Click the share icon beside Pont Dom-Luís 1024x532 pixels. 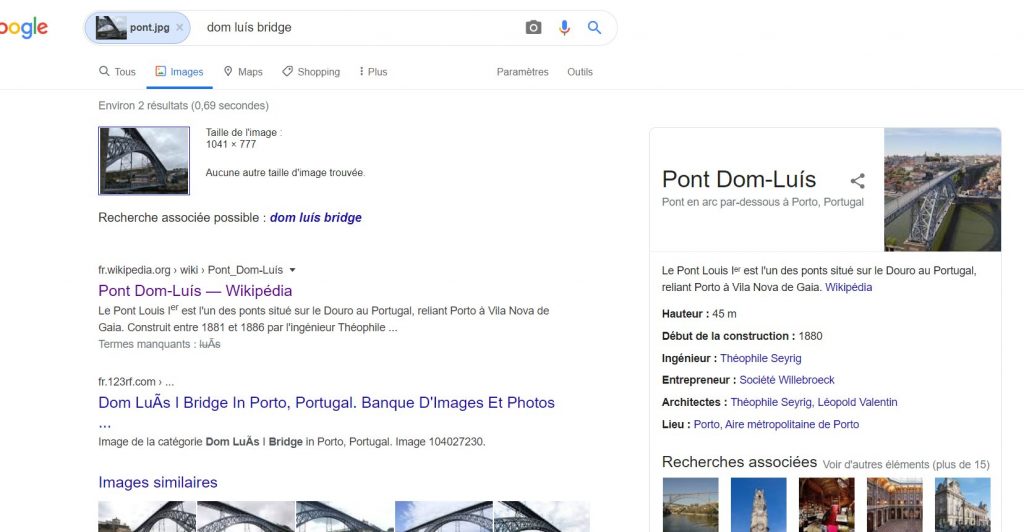(857, 181)
